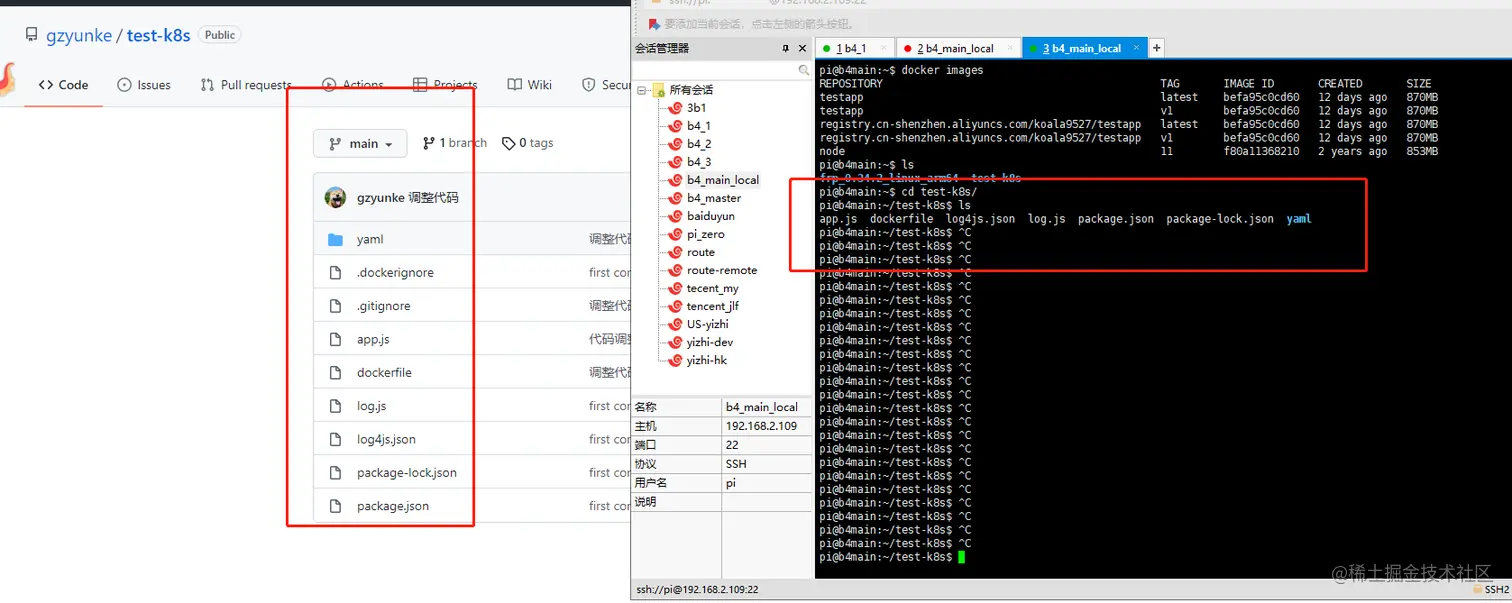Open the gzyunke commit author name
This screenshot has width=1512, height=603.
tap(380, 198)
